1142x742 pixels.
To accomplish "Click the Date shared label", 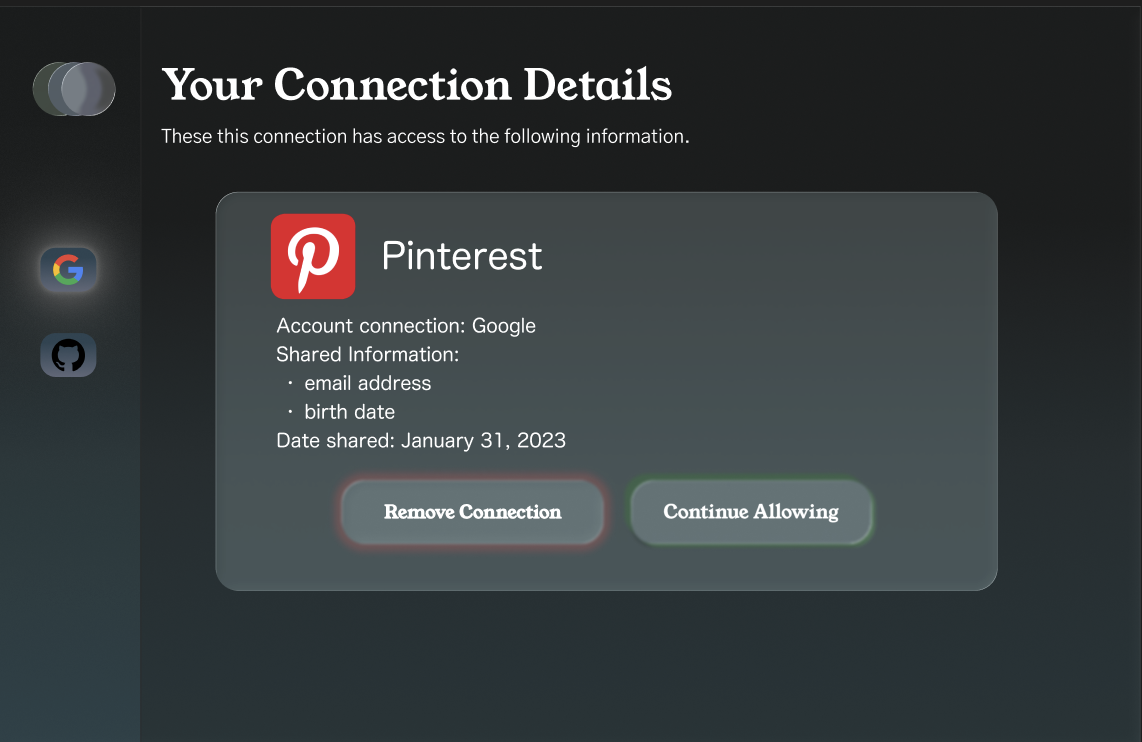I will [x=335, y=441].
